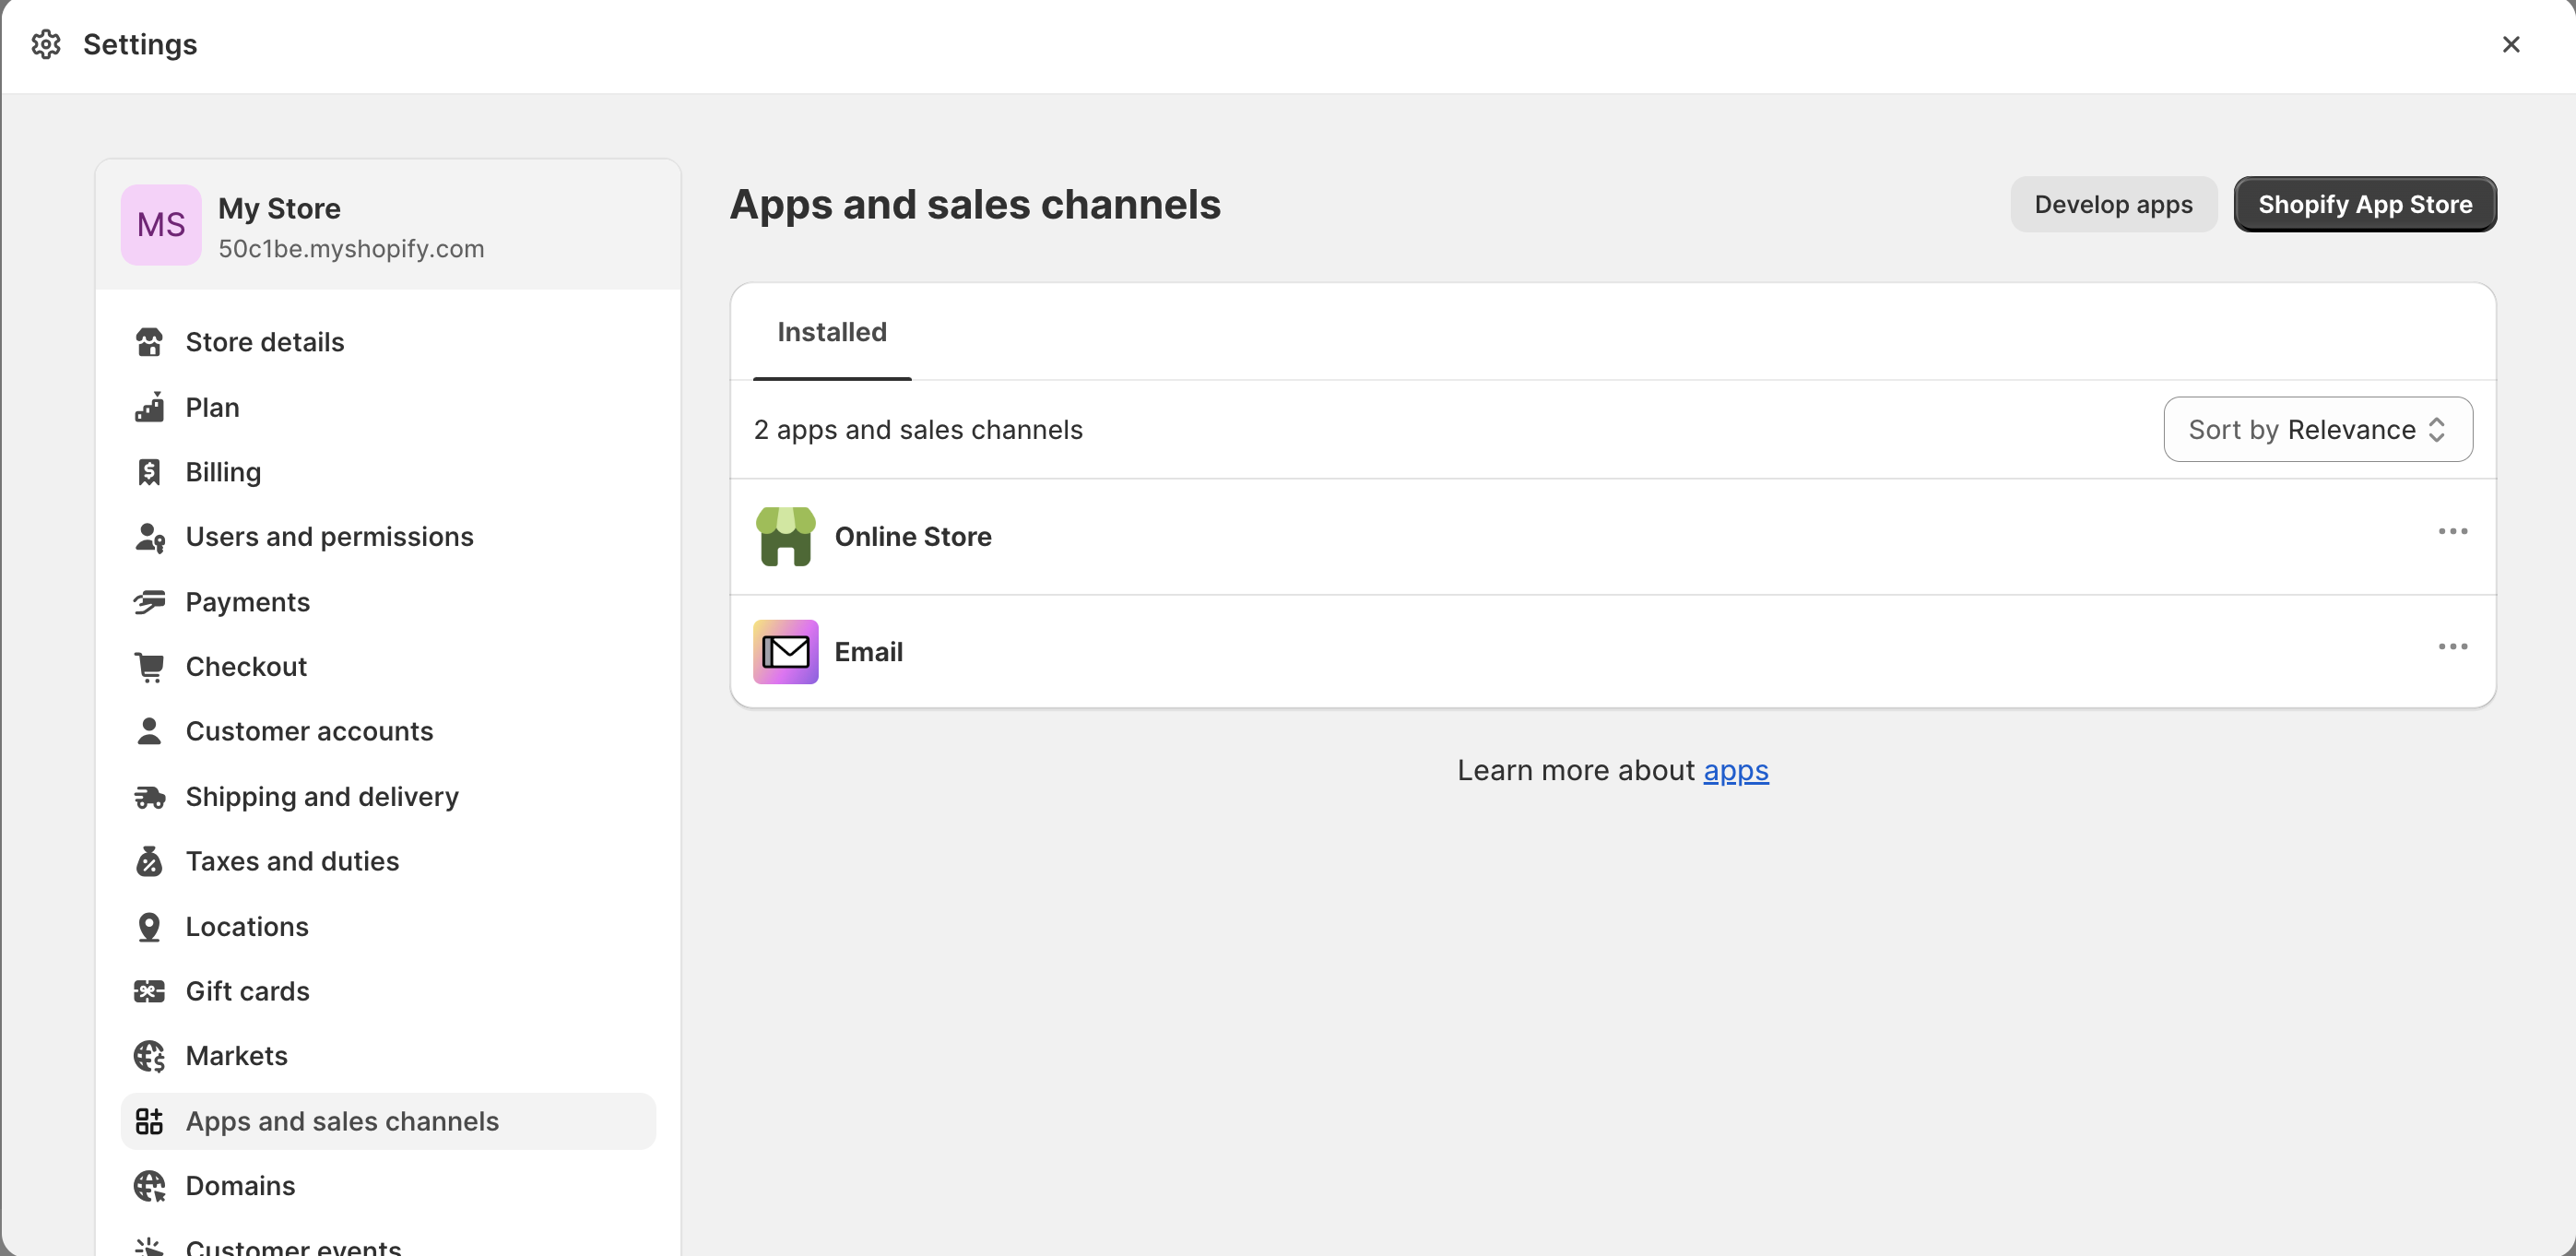Click the Settings gear icon
2576x1256 pixels.
click(46, 44)
